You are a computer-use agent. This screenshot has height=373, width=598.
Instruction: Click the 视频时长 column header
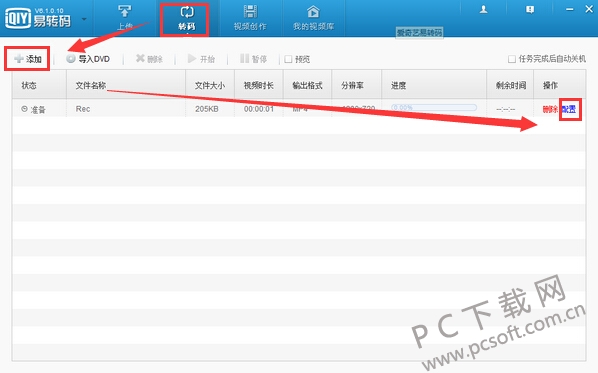(259, 85)
